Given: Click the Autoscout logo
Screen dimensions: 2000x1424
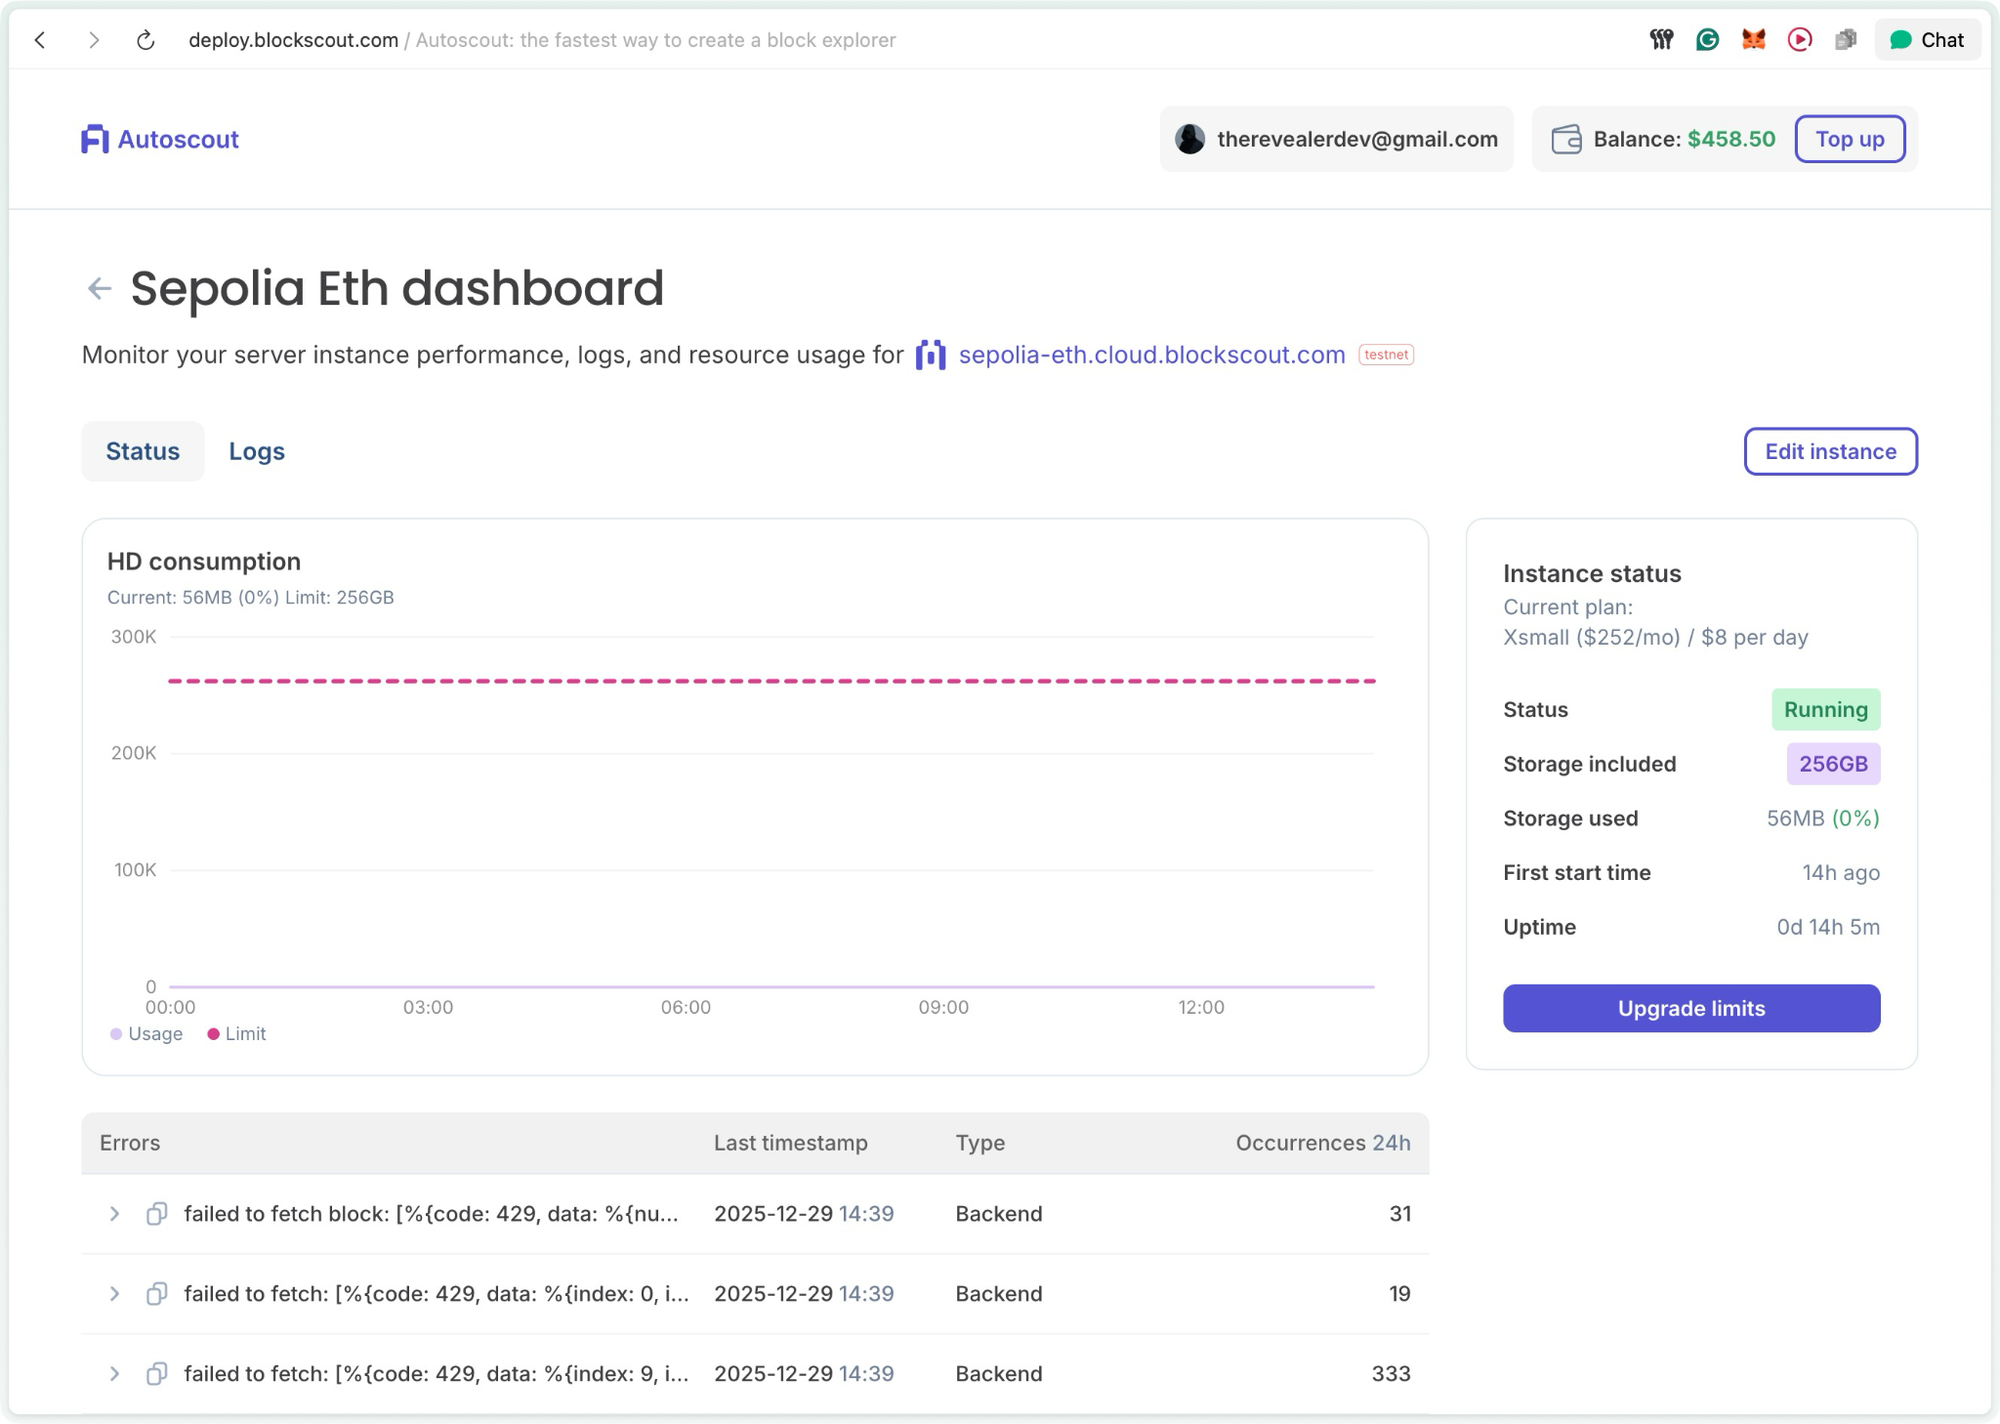Looking at the screenshot, I should pyautogui.click(x=159, y=139).
